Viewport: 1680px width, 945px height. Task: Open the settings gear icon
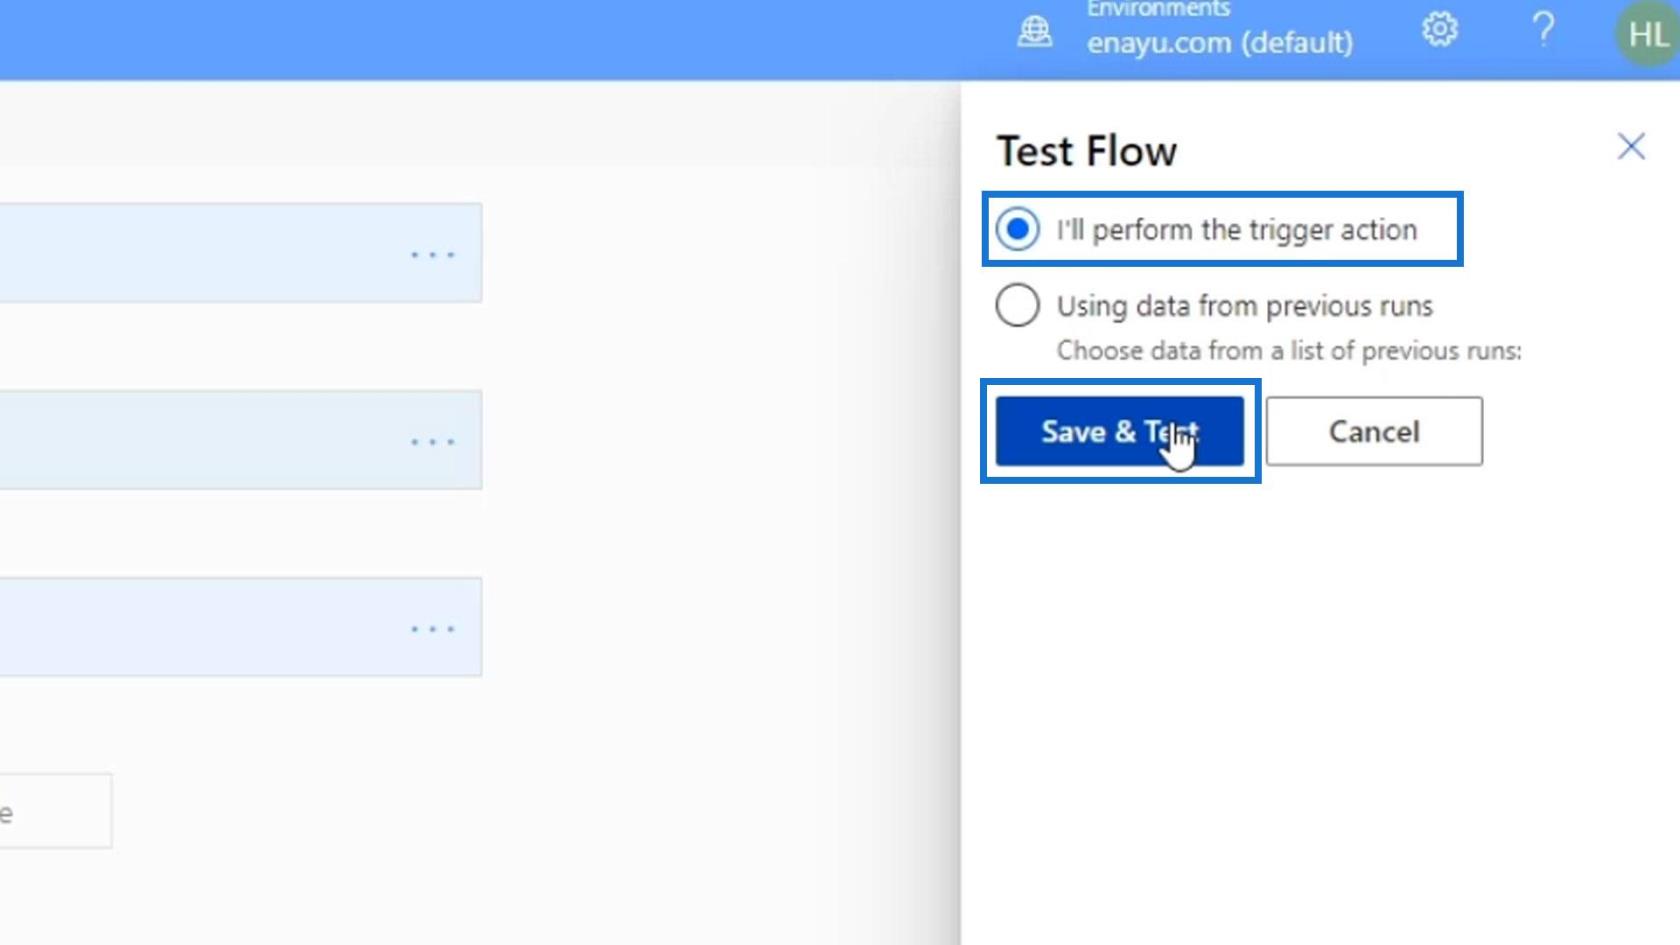[1439, 29]
